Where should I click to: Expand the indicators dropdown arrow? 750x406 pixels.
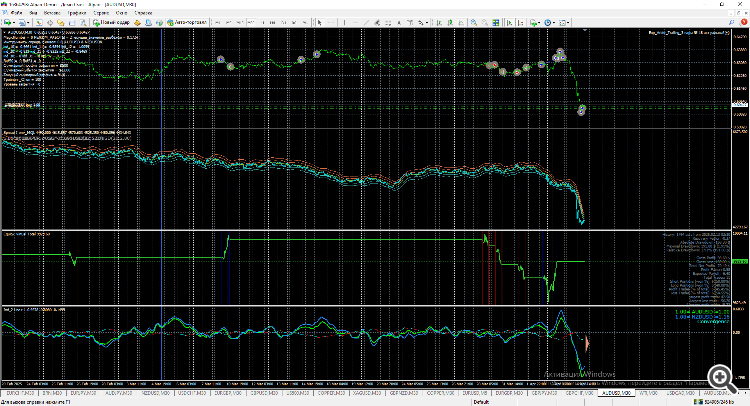[x=539, y=22]
